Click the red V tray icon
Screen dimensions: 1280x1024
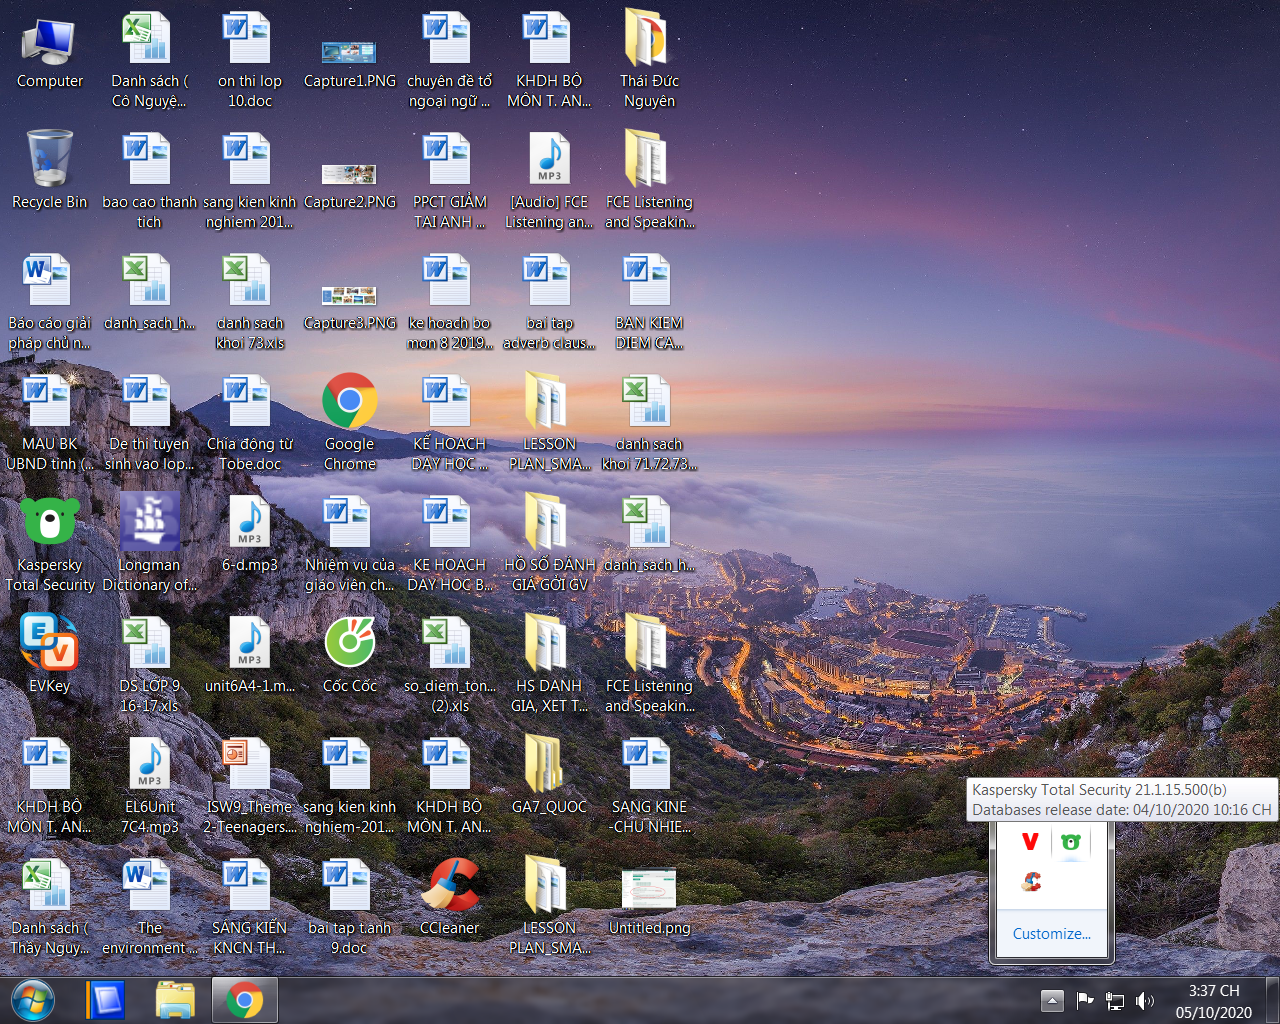(1030, 842)
